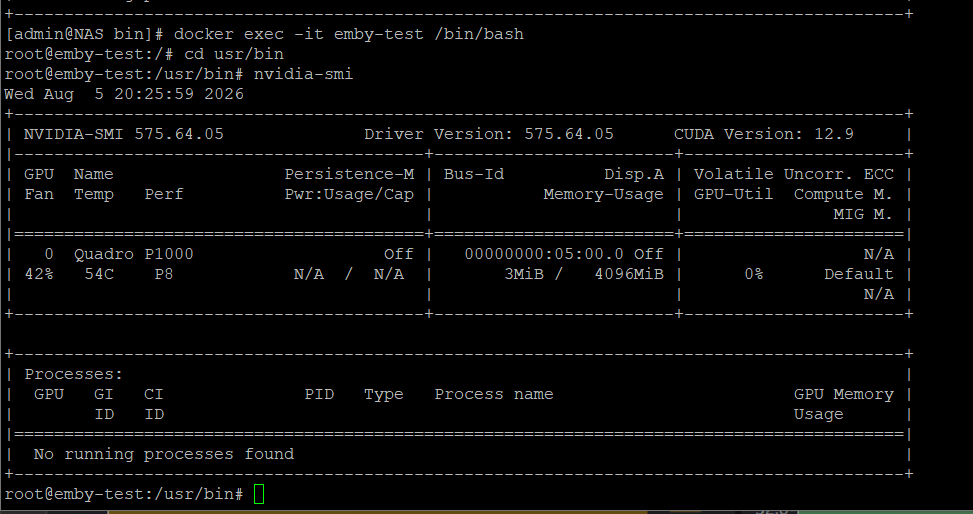The width and height of the screenshot is (973, 514).
Task: Click the GPU utilization value '0%'
Action: point(754,274)
